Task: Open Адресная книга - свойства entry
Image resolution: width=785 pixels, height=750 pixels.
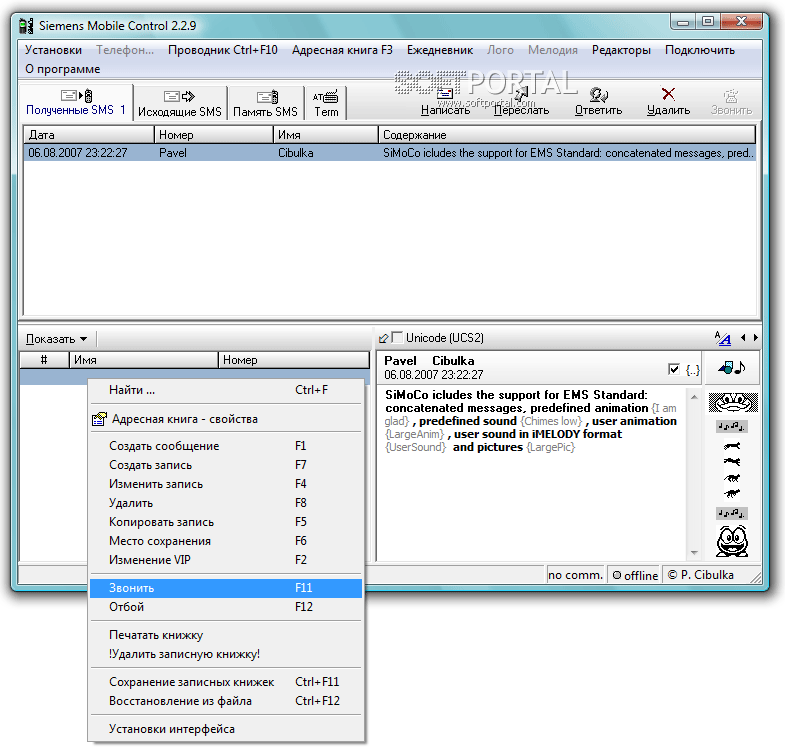Action: 226,419
